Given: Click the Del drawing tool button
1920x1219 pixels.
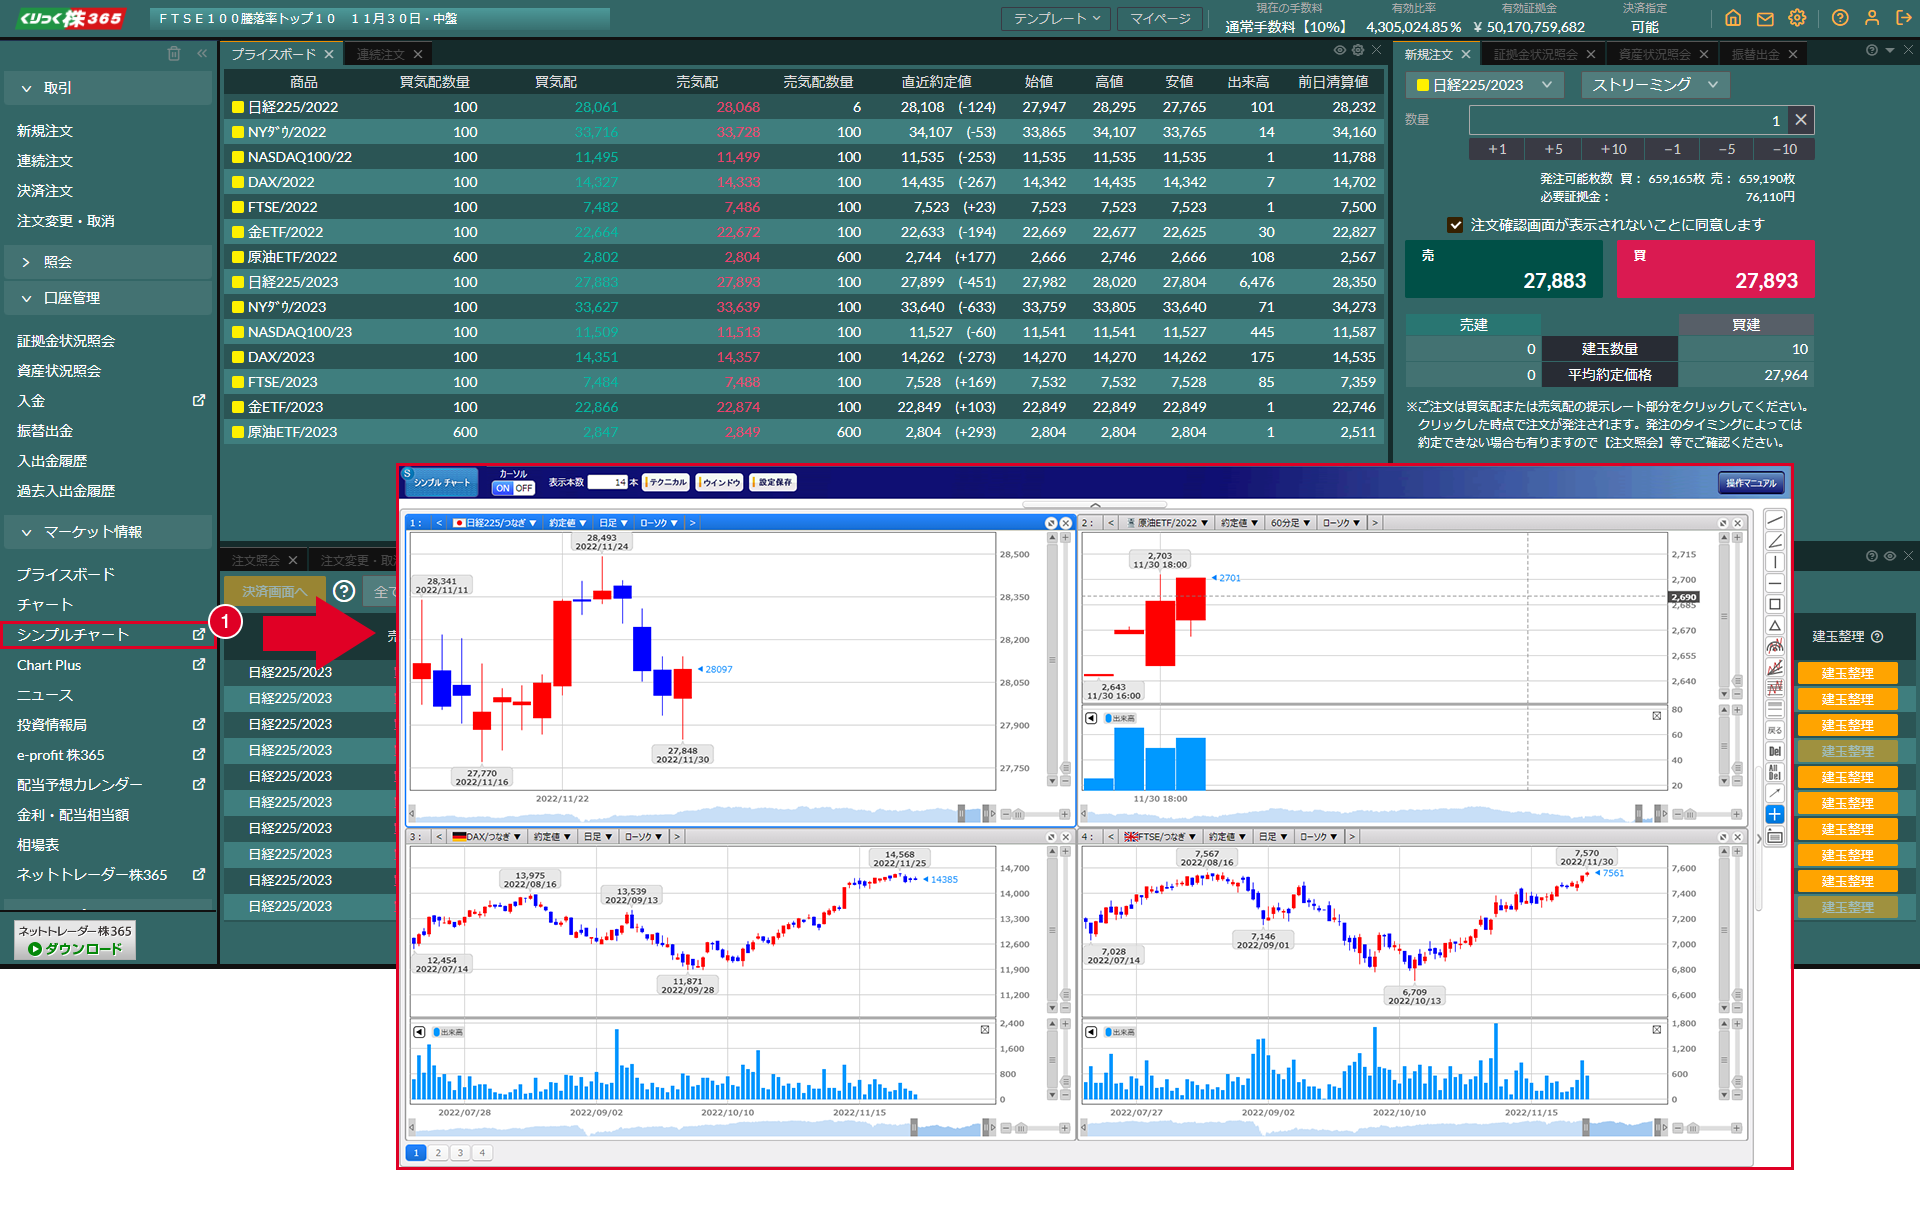Looking at the screenshot, I should (1775, 751).
